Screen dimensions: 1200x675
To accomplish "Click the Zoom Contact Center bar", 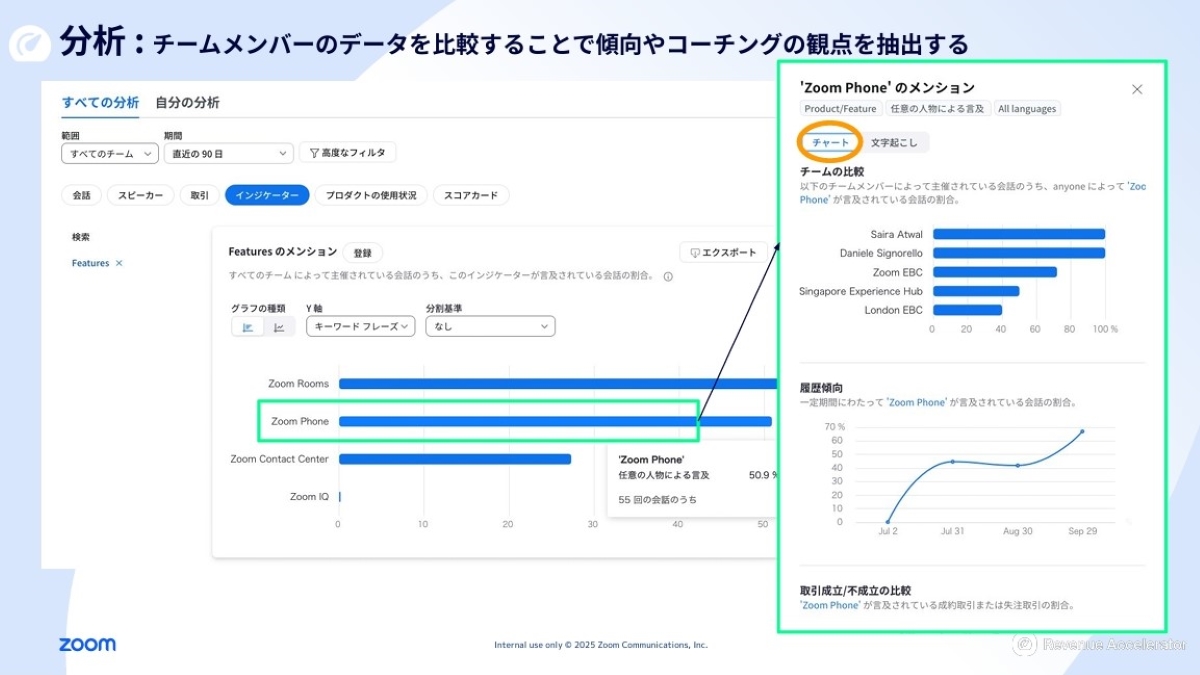I will [x=455, y=459].
